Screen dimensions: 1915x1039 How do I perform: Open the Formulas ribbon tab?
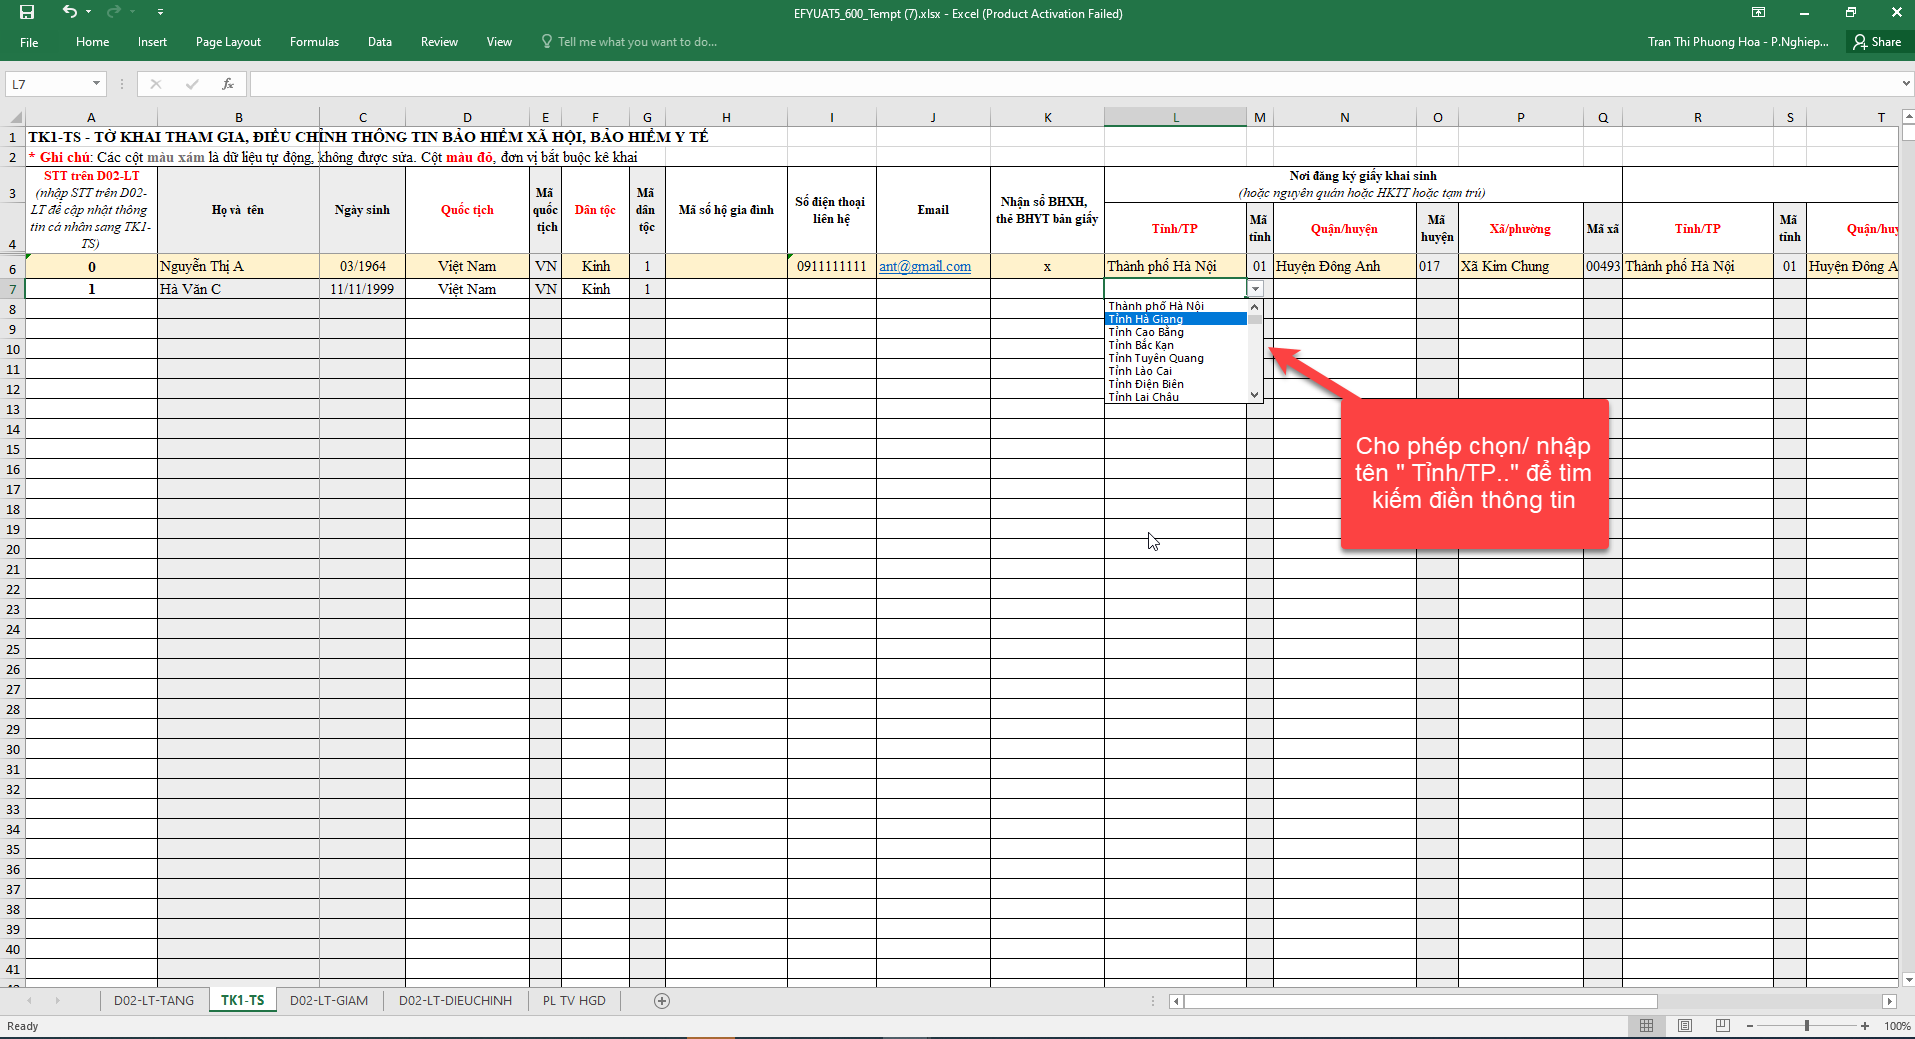point(314,42)
